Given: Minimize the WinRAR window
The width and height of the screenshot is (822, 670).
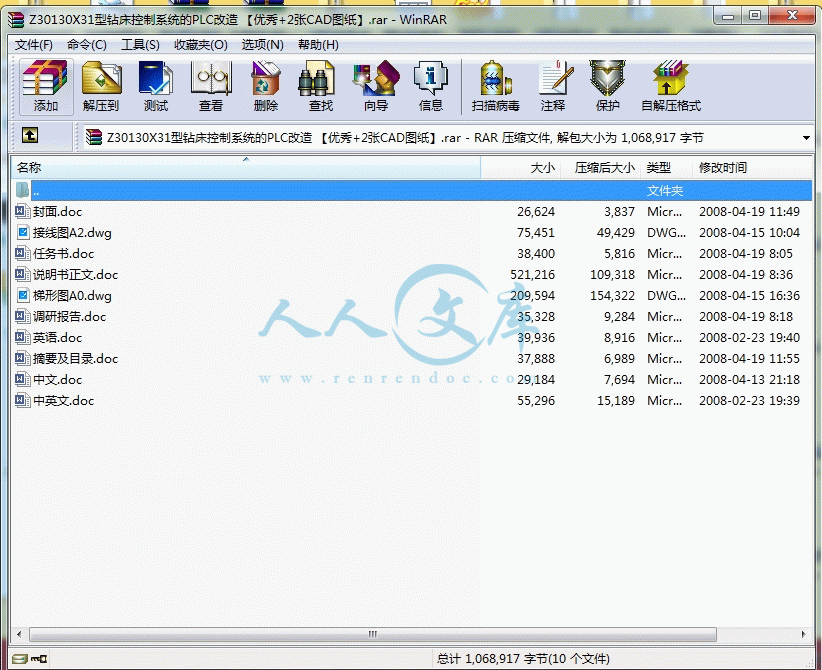Looking at the screenshot, I should [728, 16].
